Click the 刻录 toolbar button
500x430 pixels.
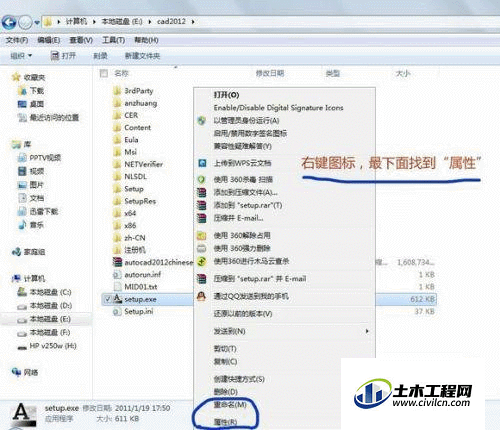100,56
